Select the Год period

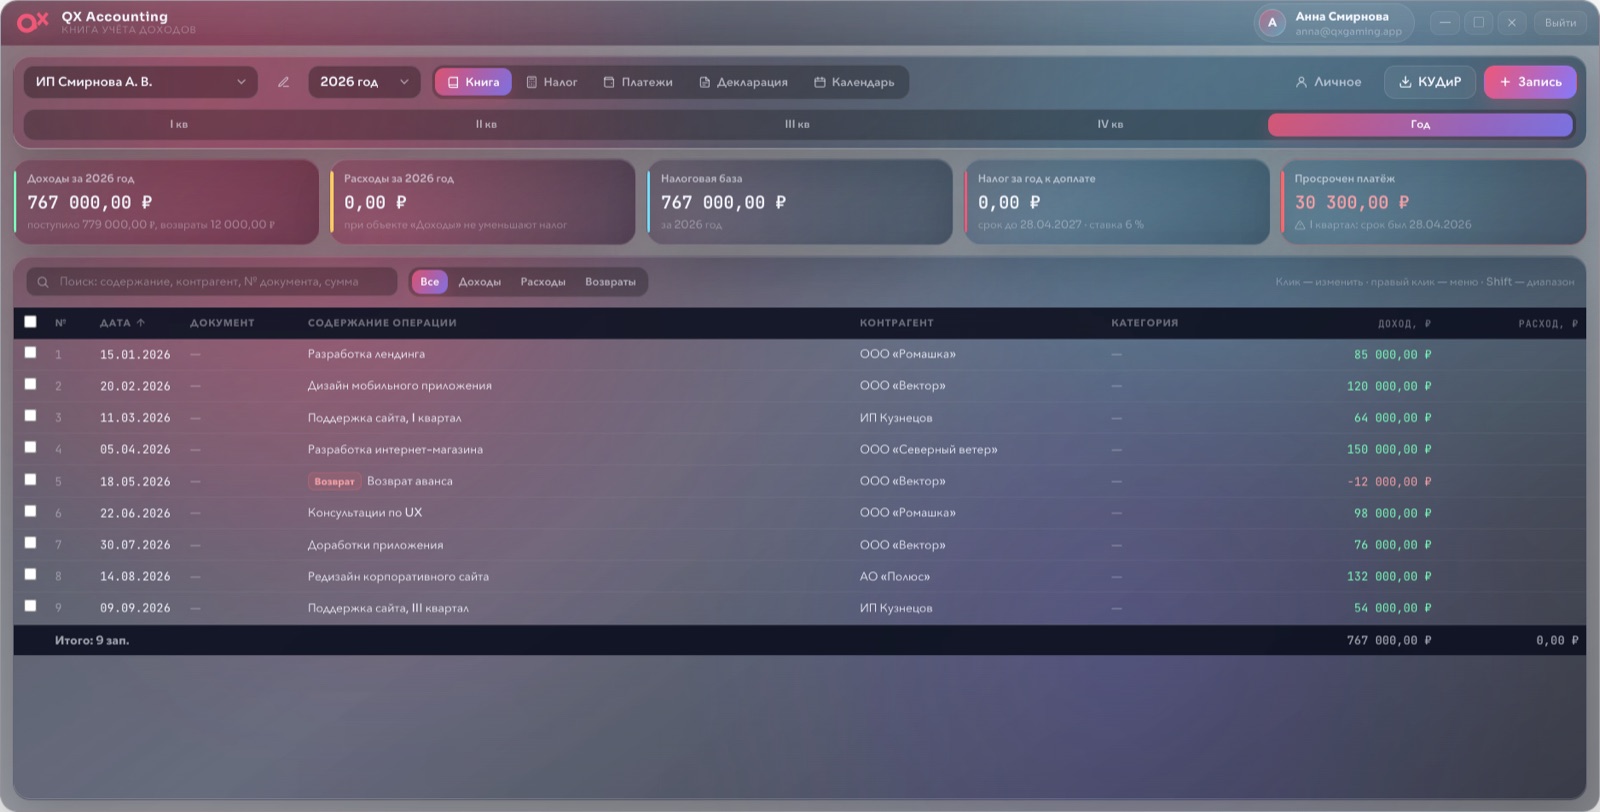(1420, 124)
